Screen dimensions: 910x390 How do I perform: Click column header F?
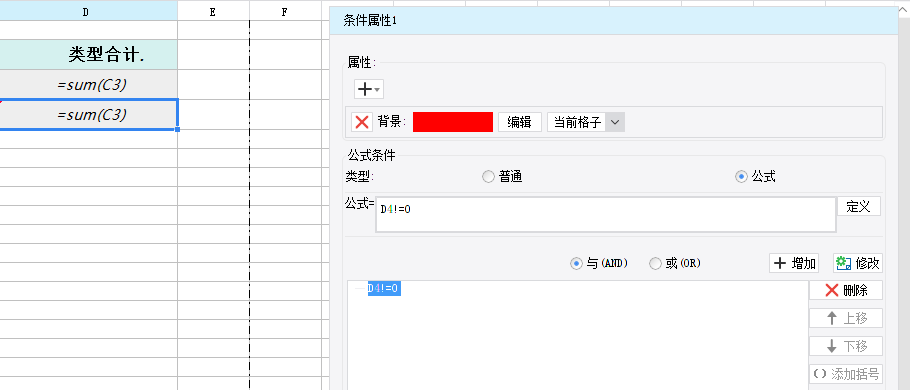point(284,11)
